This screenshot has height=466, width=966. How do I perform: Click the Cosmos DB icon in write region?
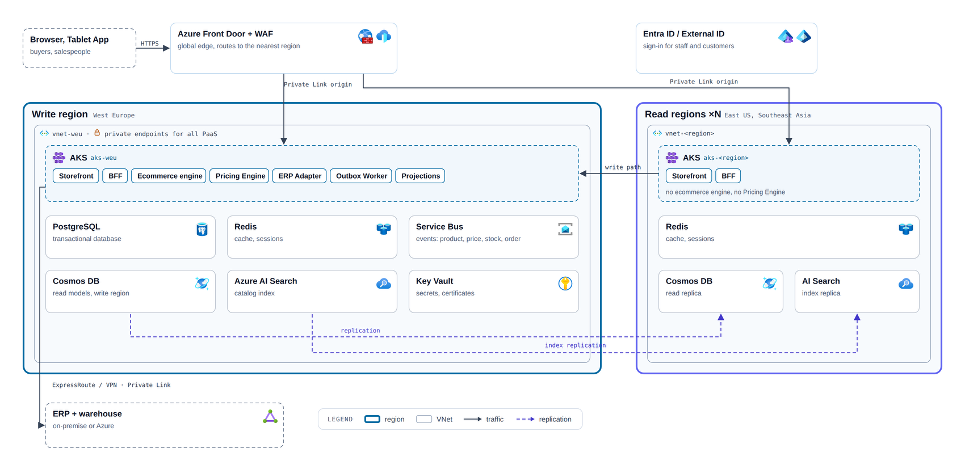[202, 284]
